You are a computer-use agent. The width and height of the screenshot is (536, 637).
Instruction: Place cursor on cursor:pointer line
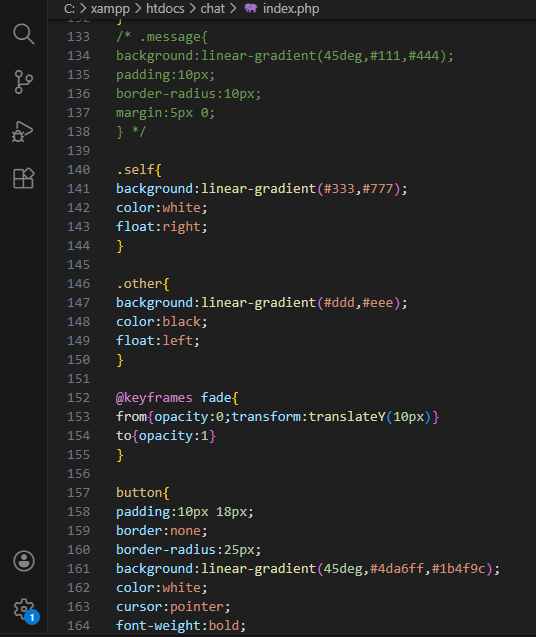click(x=173, y=607)
